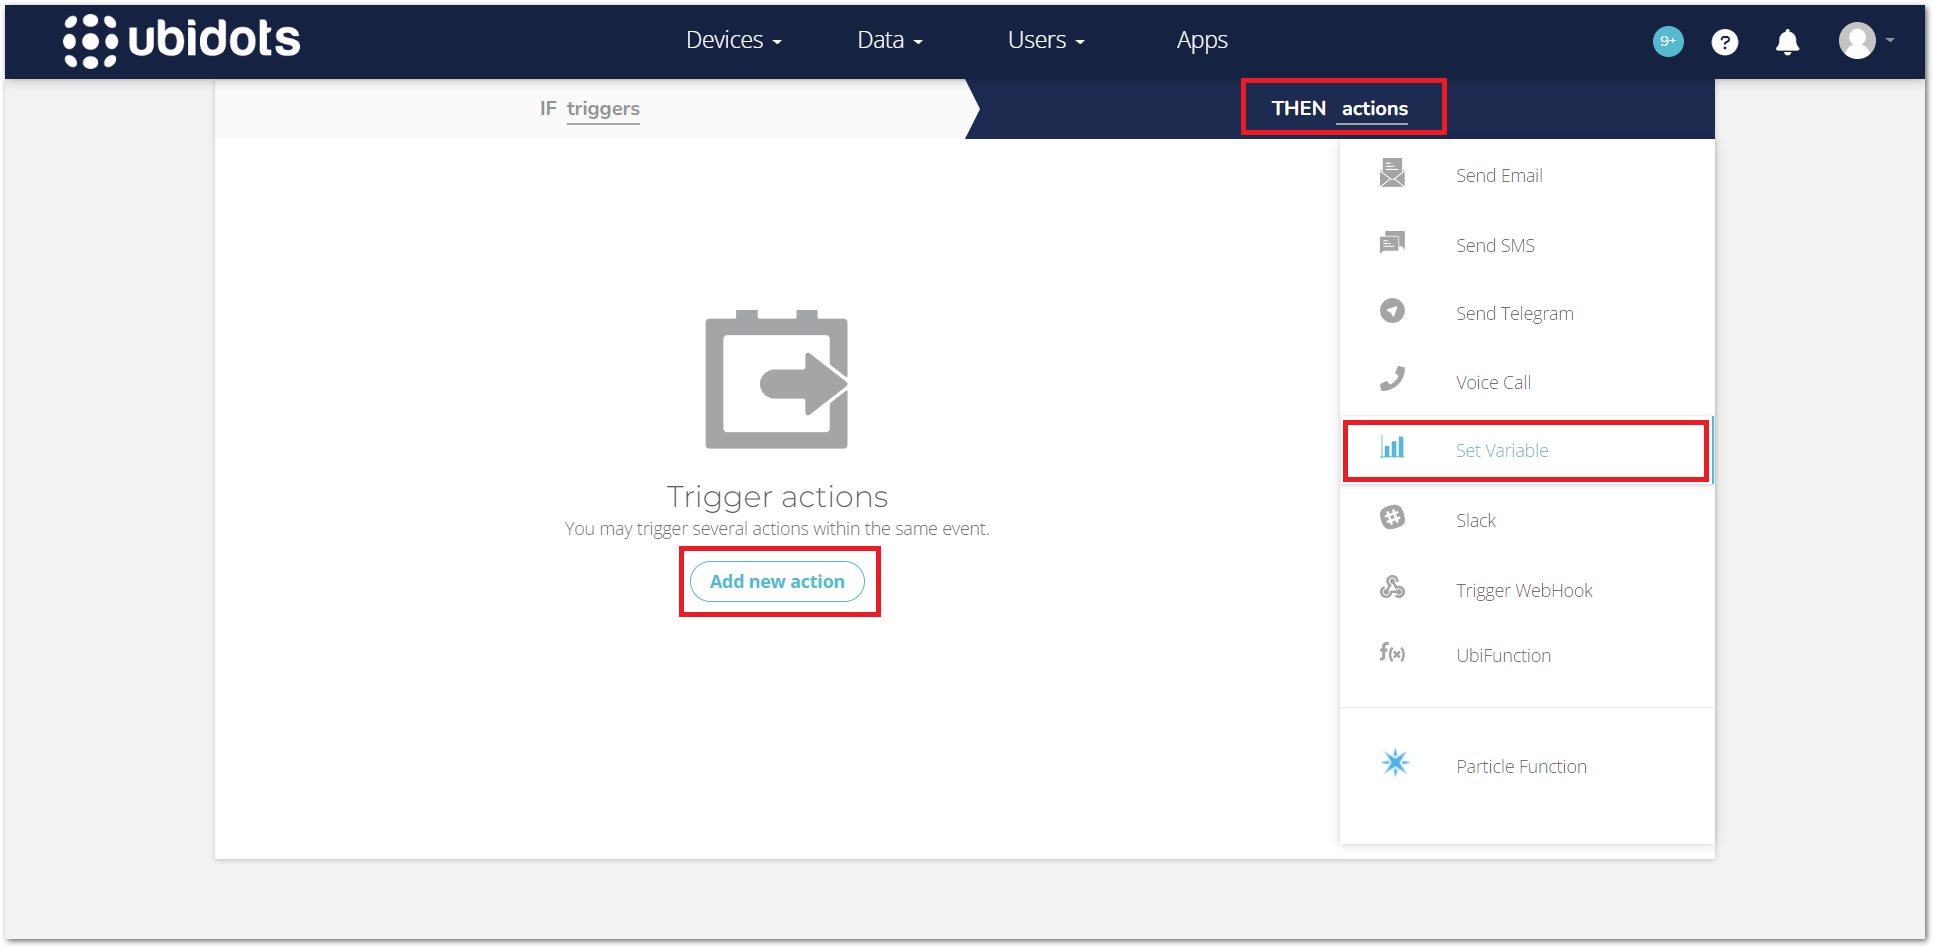
Task: Choose the Send Telegram icon
Action: (1392, 311)
